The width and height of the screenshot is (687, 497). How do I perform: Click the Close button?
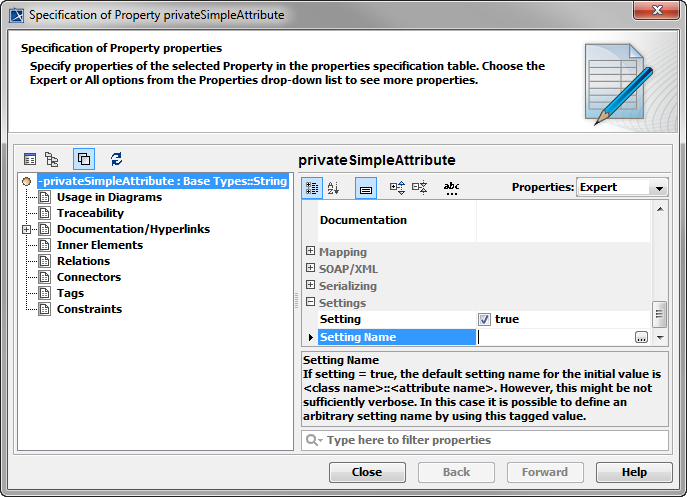367,472
